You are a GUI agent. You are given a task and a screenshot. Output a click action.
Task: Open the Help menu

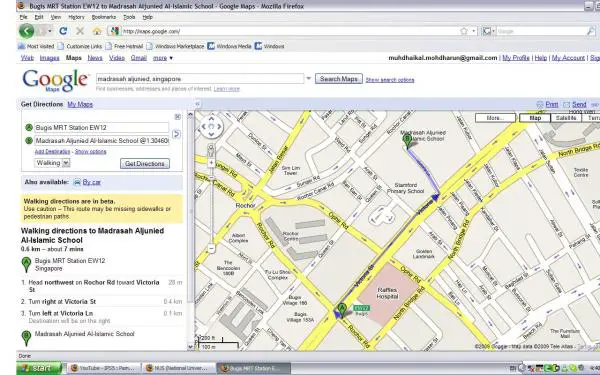click(148, 17)
